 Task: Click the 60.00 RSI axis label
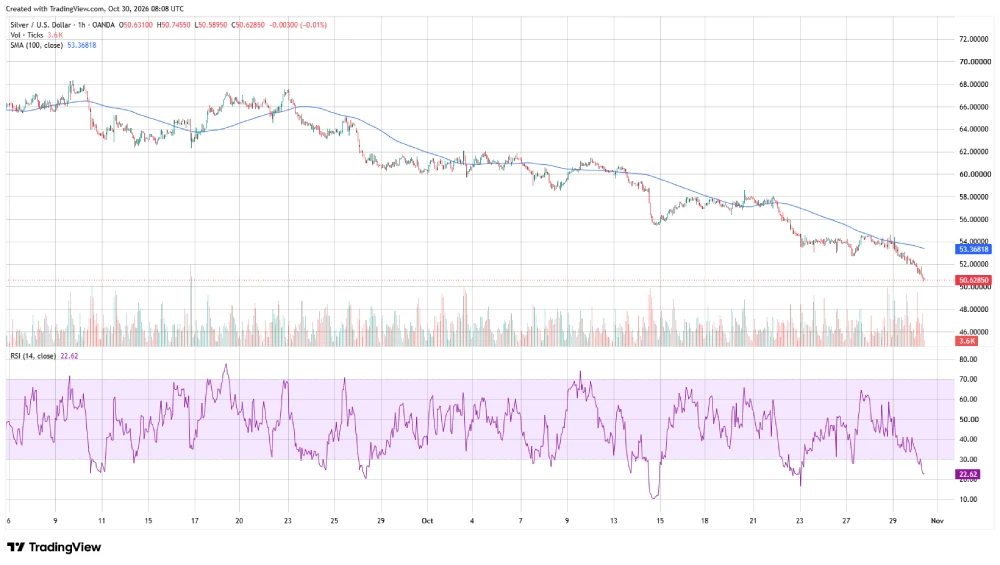coord(968,399)
